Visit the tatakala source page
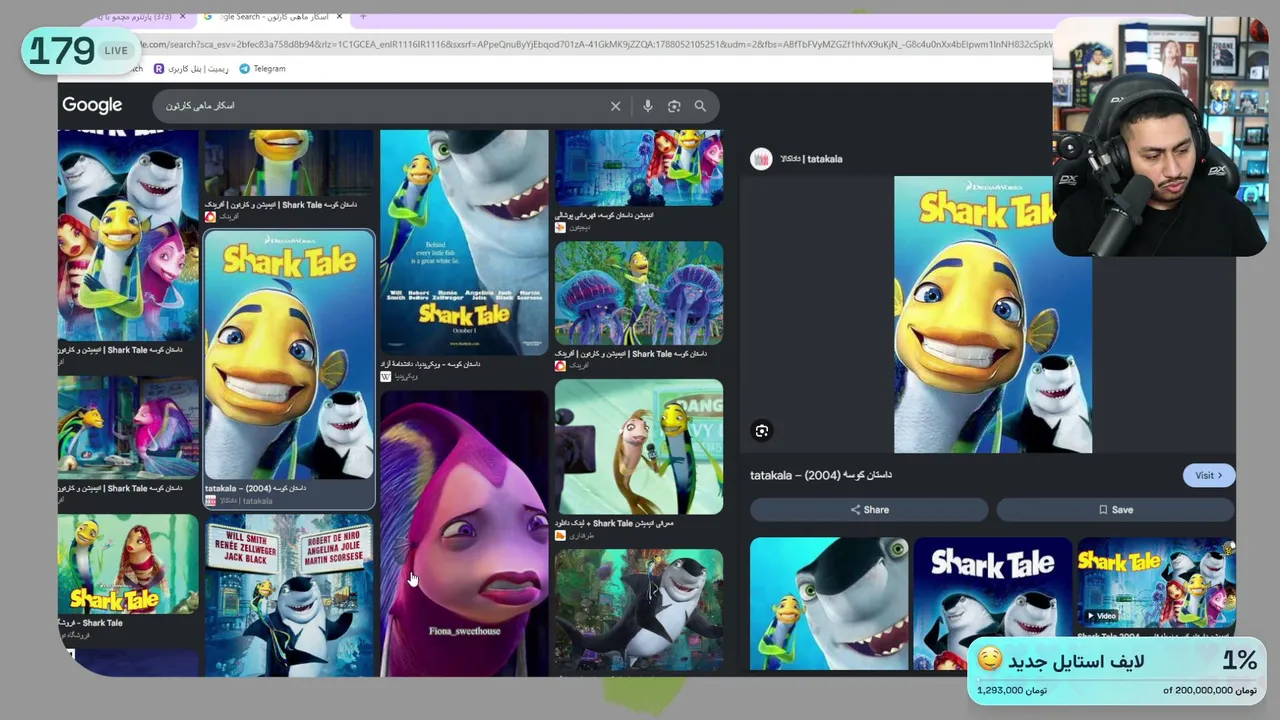The width and height of the screenshot is (1280, 720). [1209, 476]
